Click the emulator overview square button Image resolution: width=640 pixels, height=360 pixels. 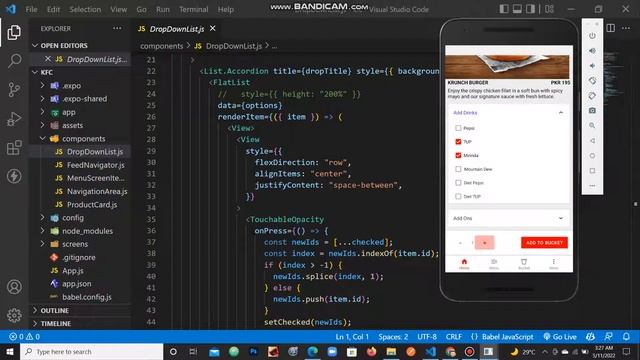click(x=592, y=171)
